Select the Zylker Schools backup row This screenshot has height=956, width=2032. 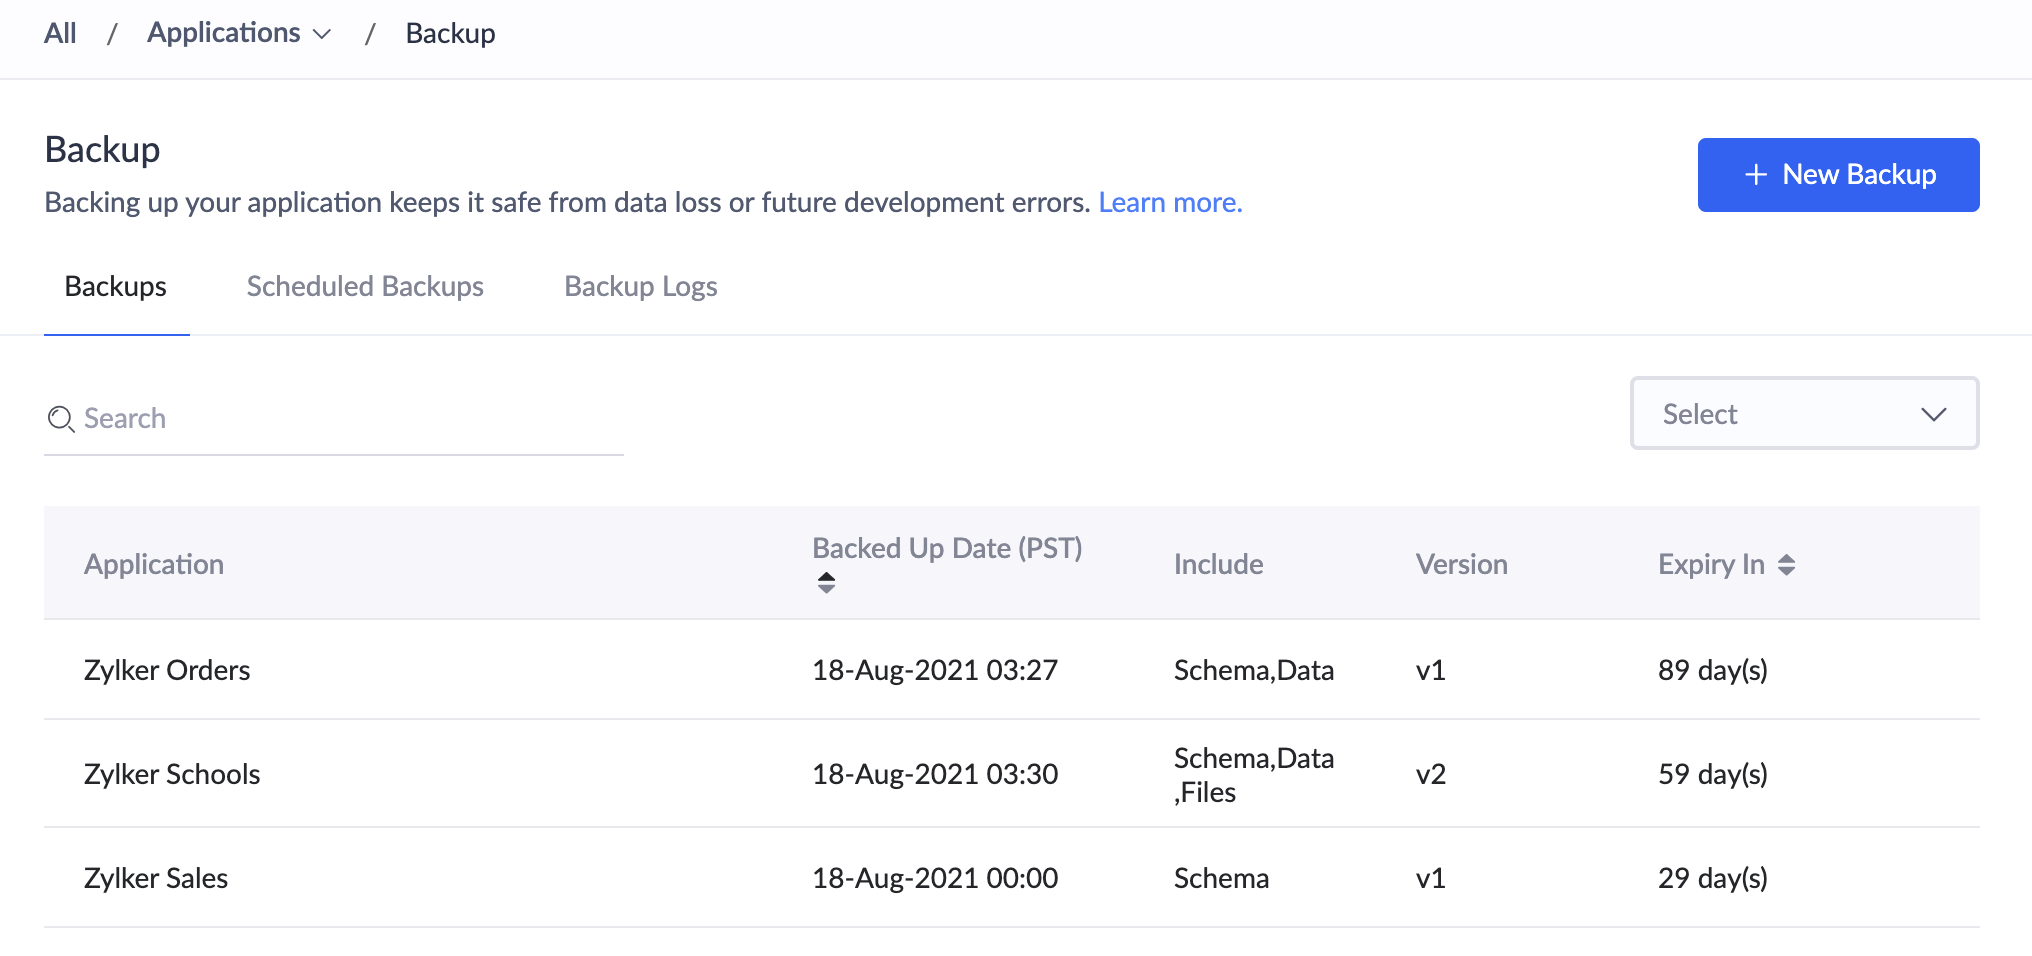pyautogui.click(x=172, y=774)
